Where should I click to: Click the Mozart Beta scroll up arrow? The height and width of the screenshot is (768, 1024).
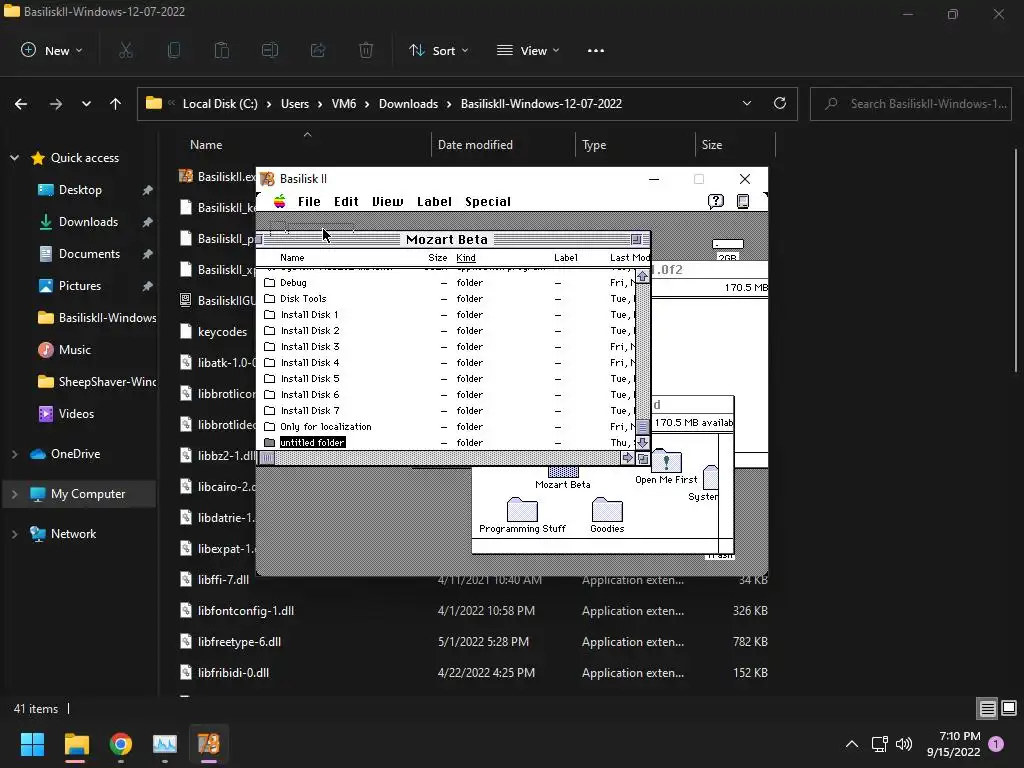[643, 277]
